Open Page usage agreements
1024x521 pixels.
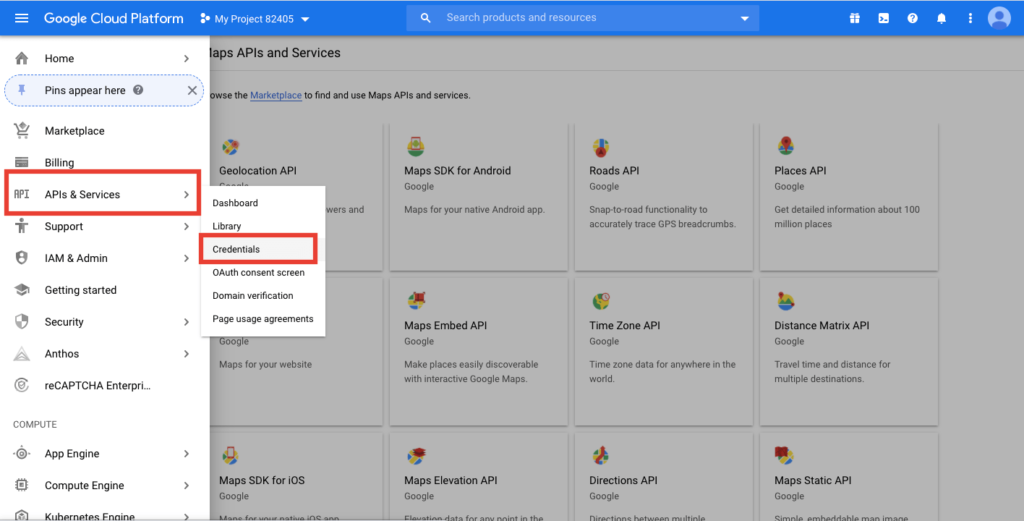point(263,319)
